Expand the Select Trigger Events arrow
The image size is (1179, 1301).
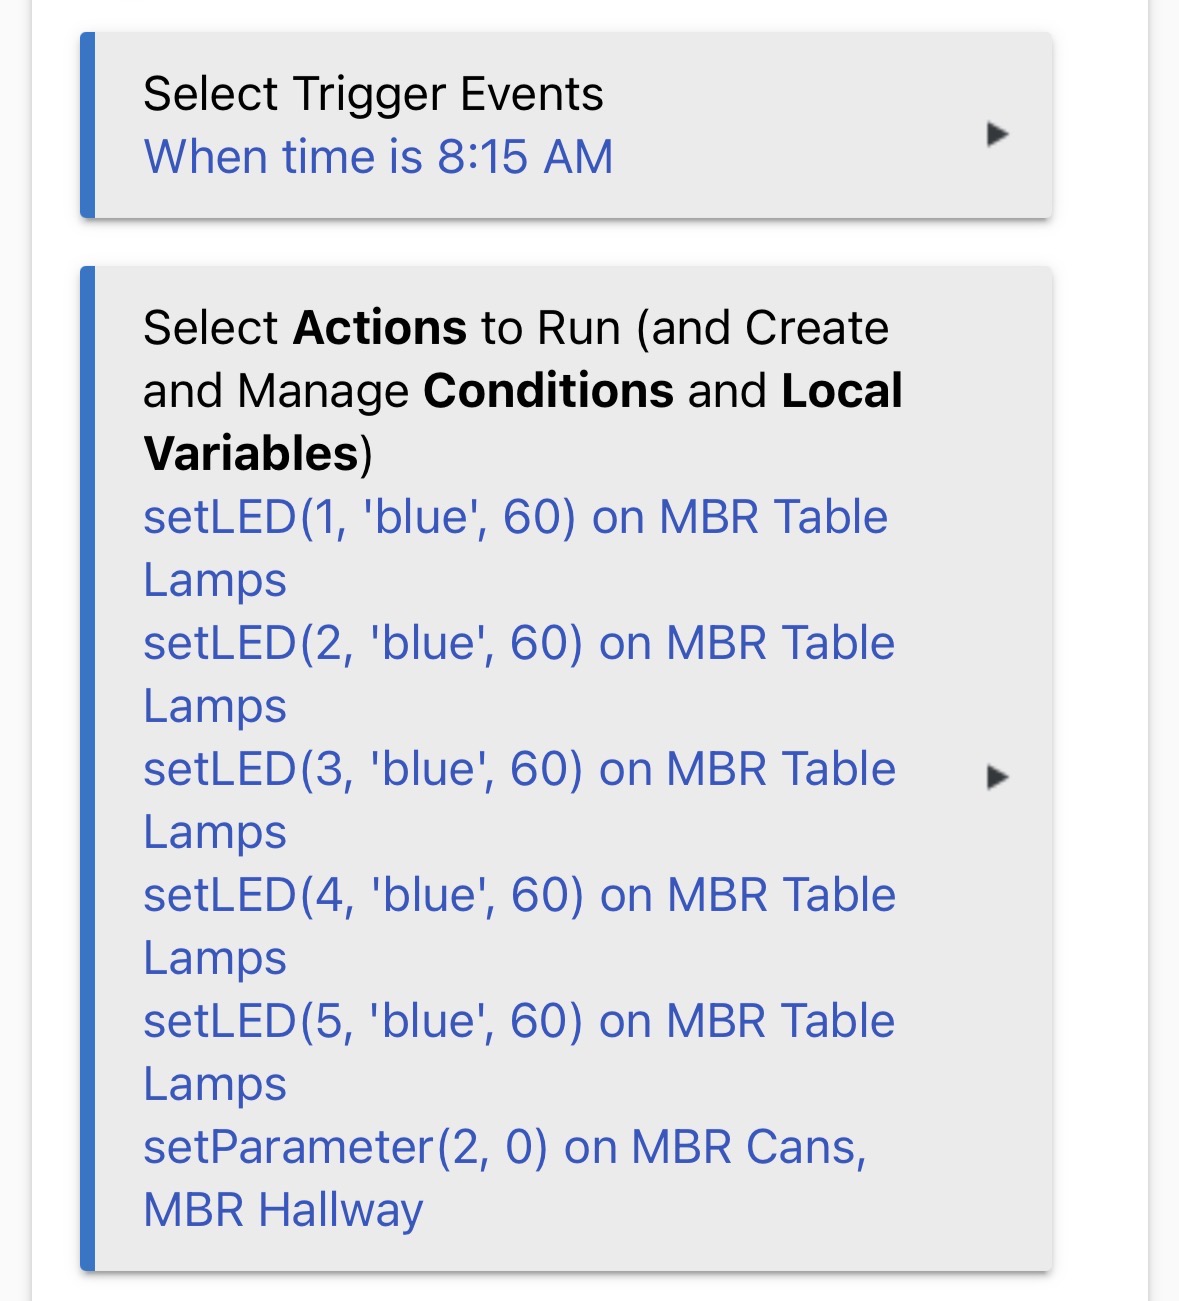point(996,134)
